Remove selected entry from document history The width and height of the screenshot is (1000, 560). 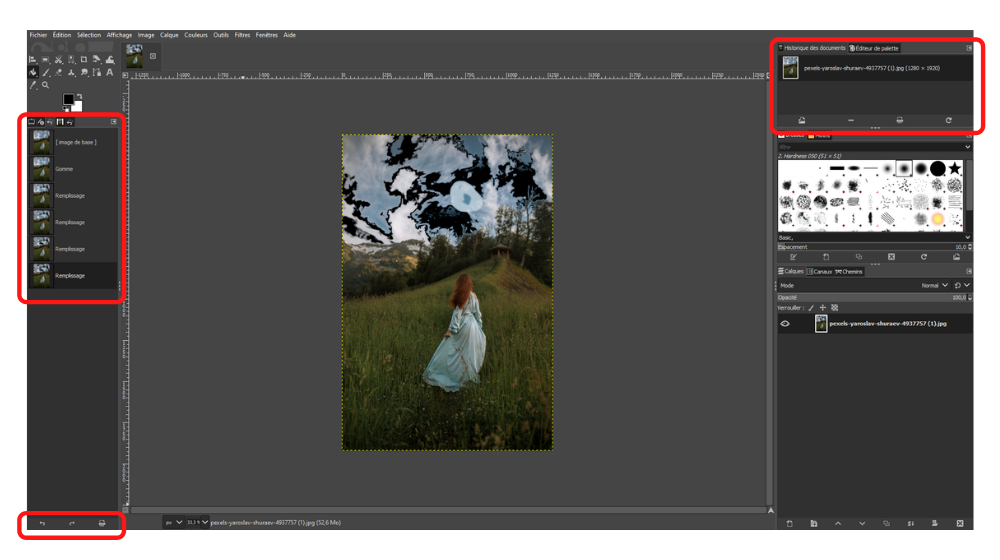[851, 120]
